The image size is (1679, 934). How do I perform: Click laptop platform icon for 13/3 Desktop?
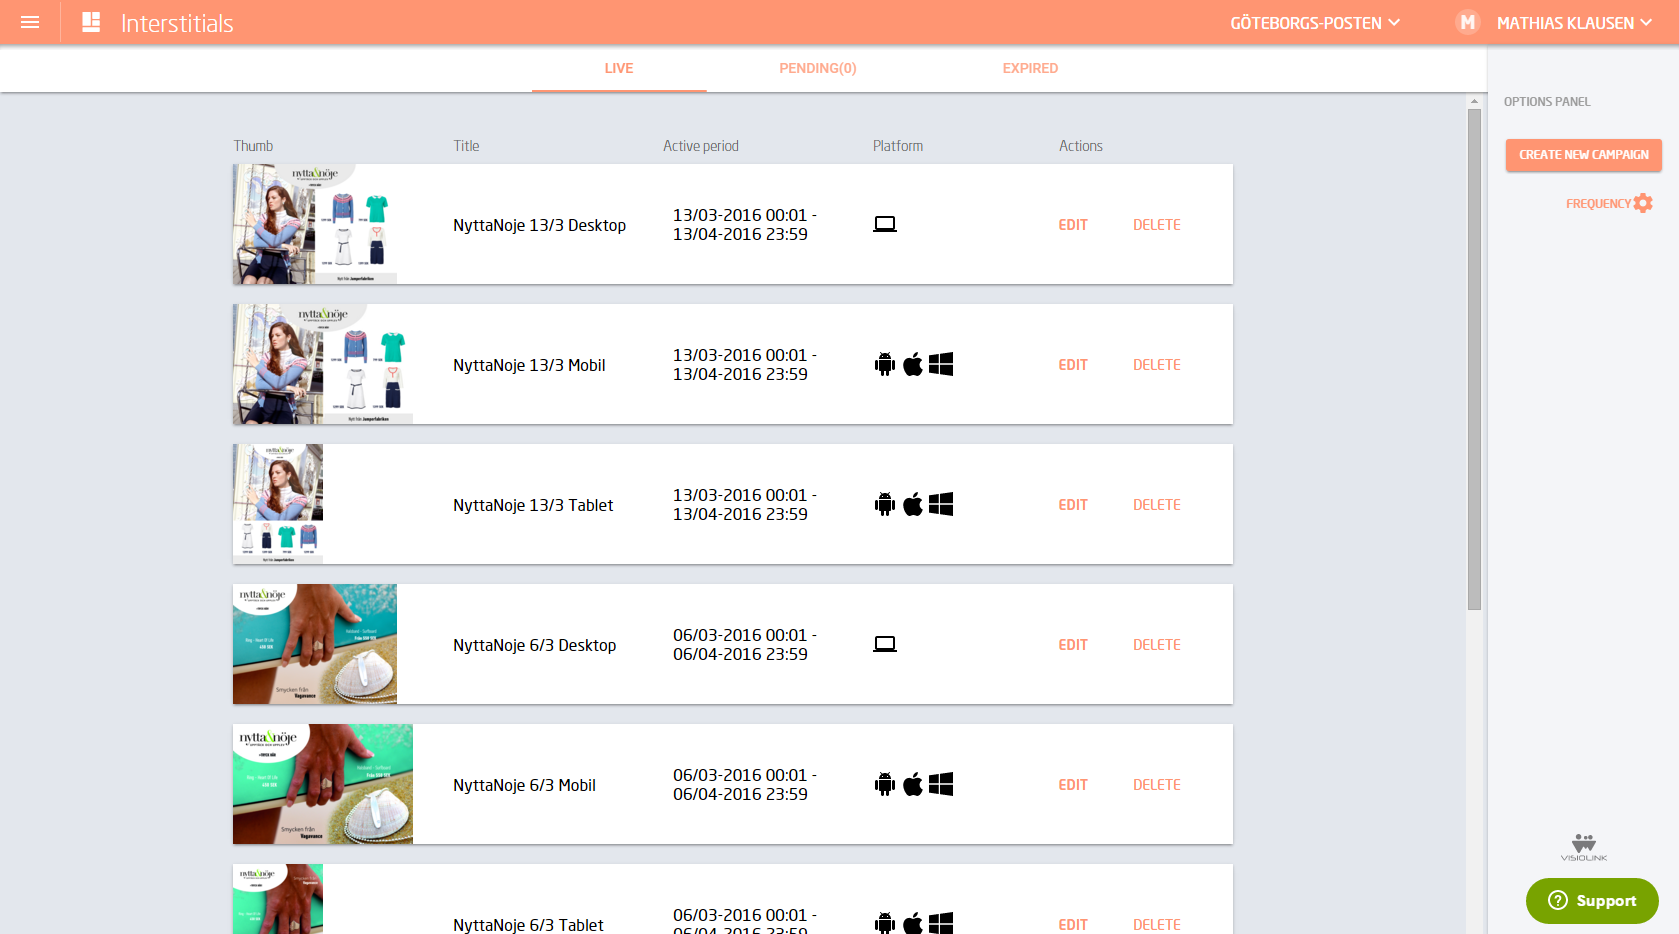click(x=885, y=224)
